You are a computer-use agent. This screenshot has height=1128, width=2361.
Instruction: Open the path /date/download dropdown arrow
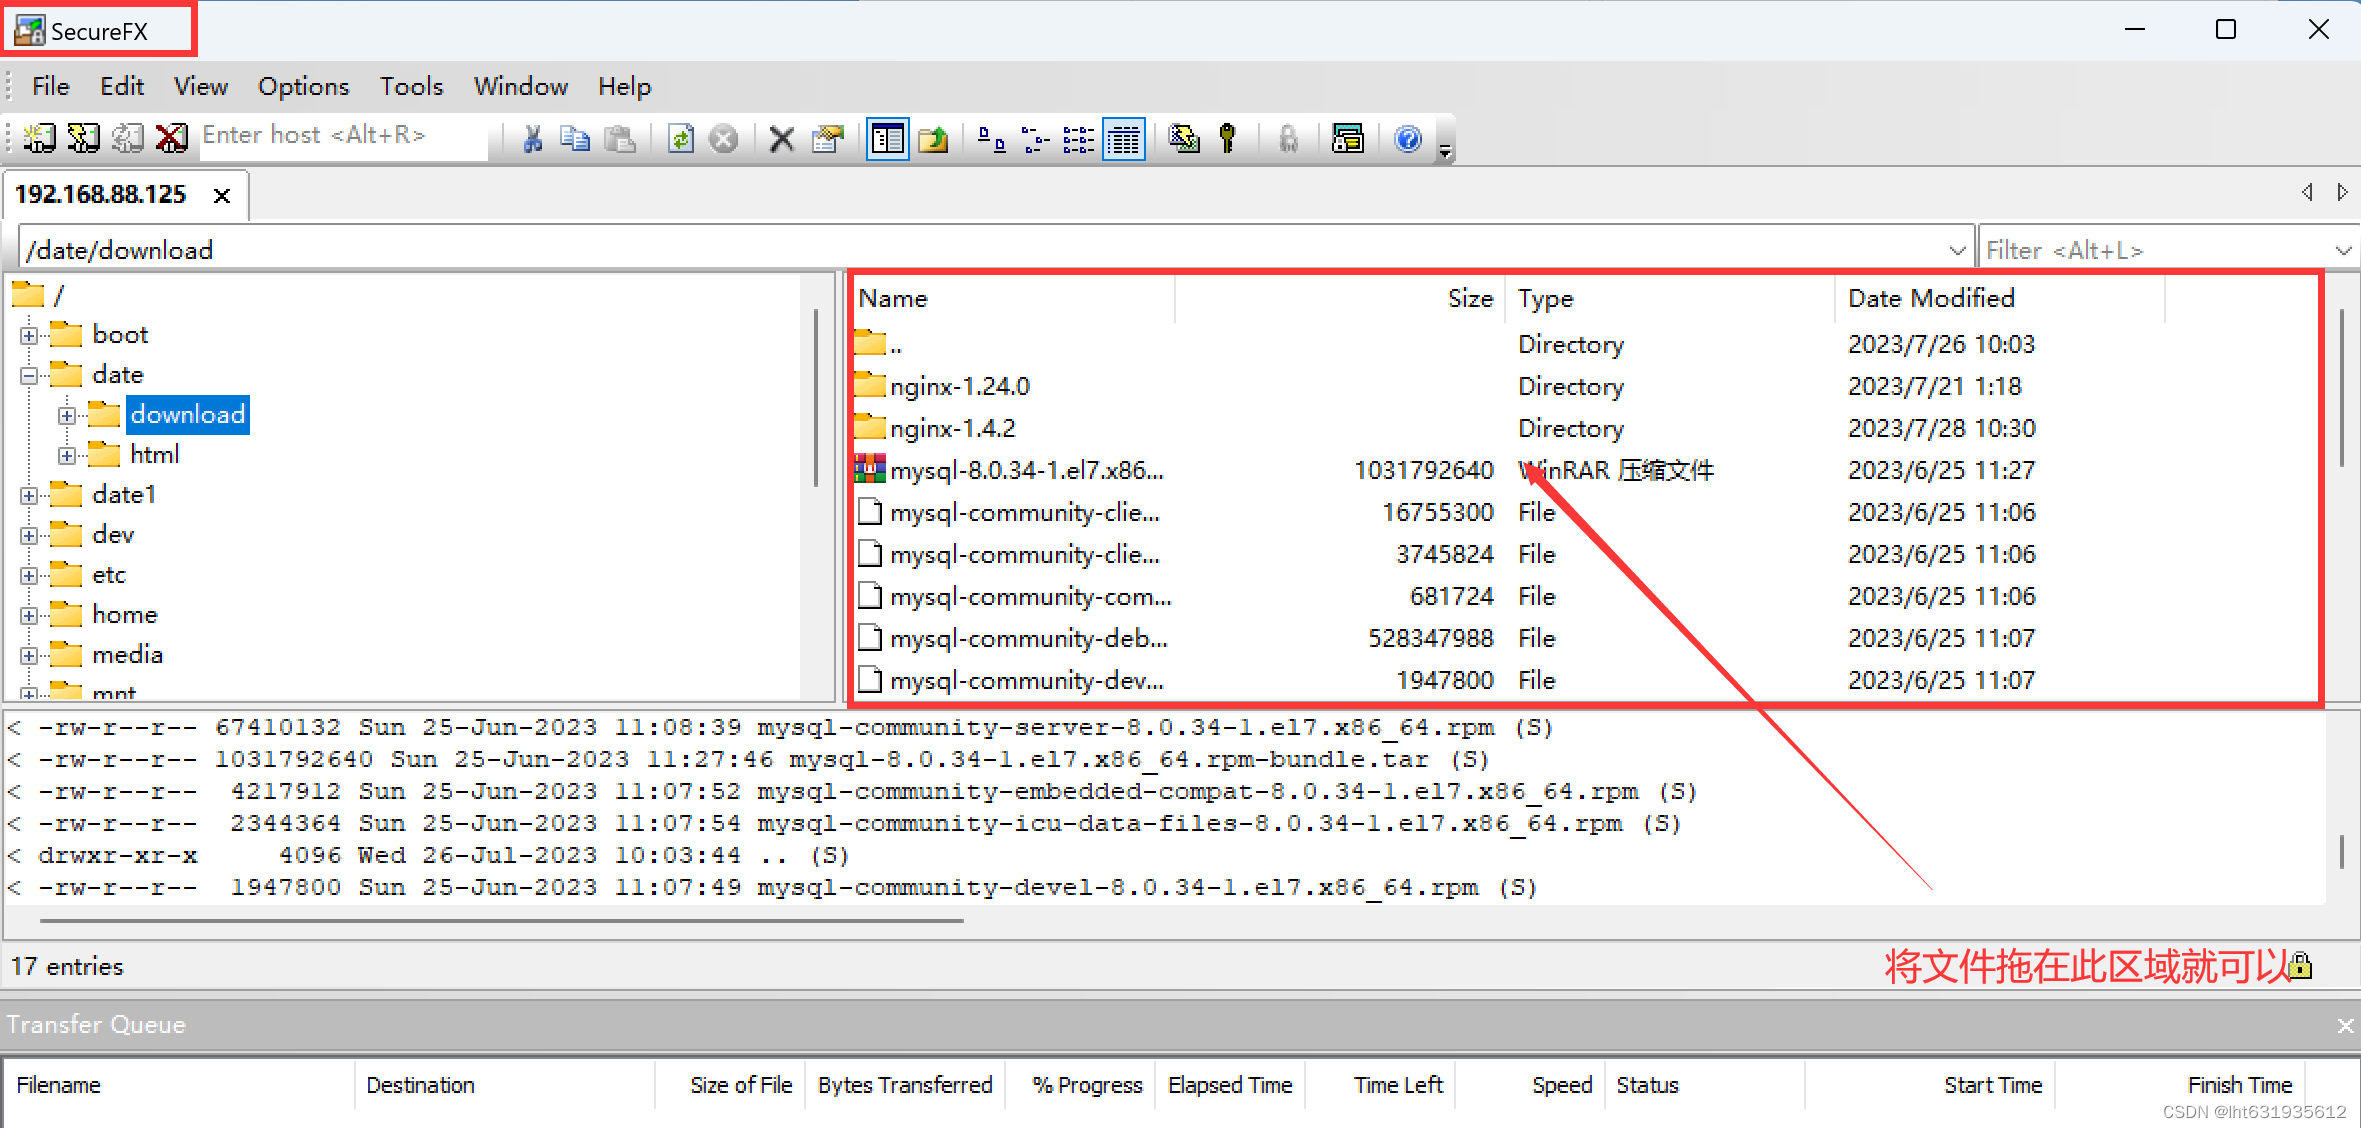point(1957,250)
